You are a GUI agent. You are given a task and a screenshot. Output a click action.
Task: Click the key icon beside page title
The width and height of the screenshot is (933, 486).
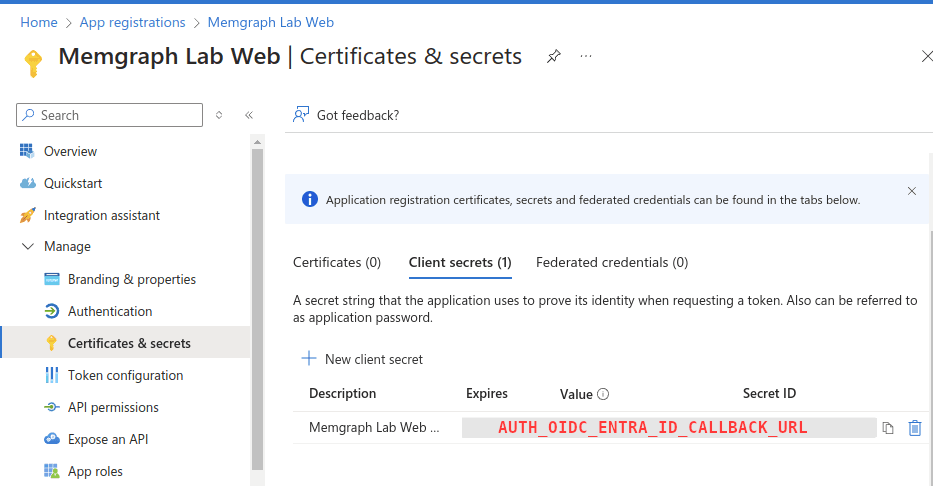pos(33,63)
